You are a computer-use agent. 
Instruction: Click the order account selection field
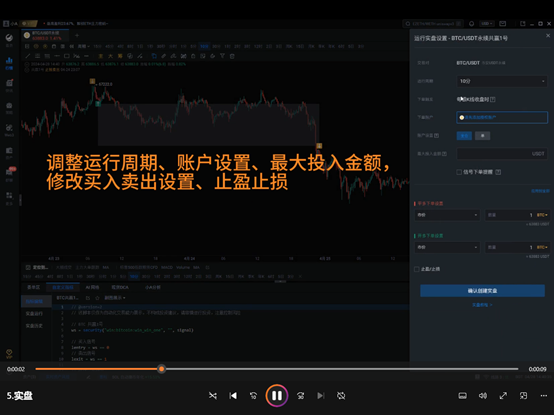[502, 117]
